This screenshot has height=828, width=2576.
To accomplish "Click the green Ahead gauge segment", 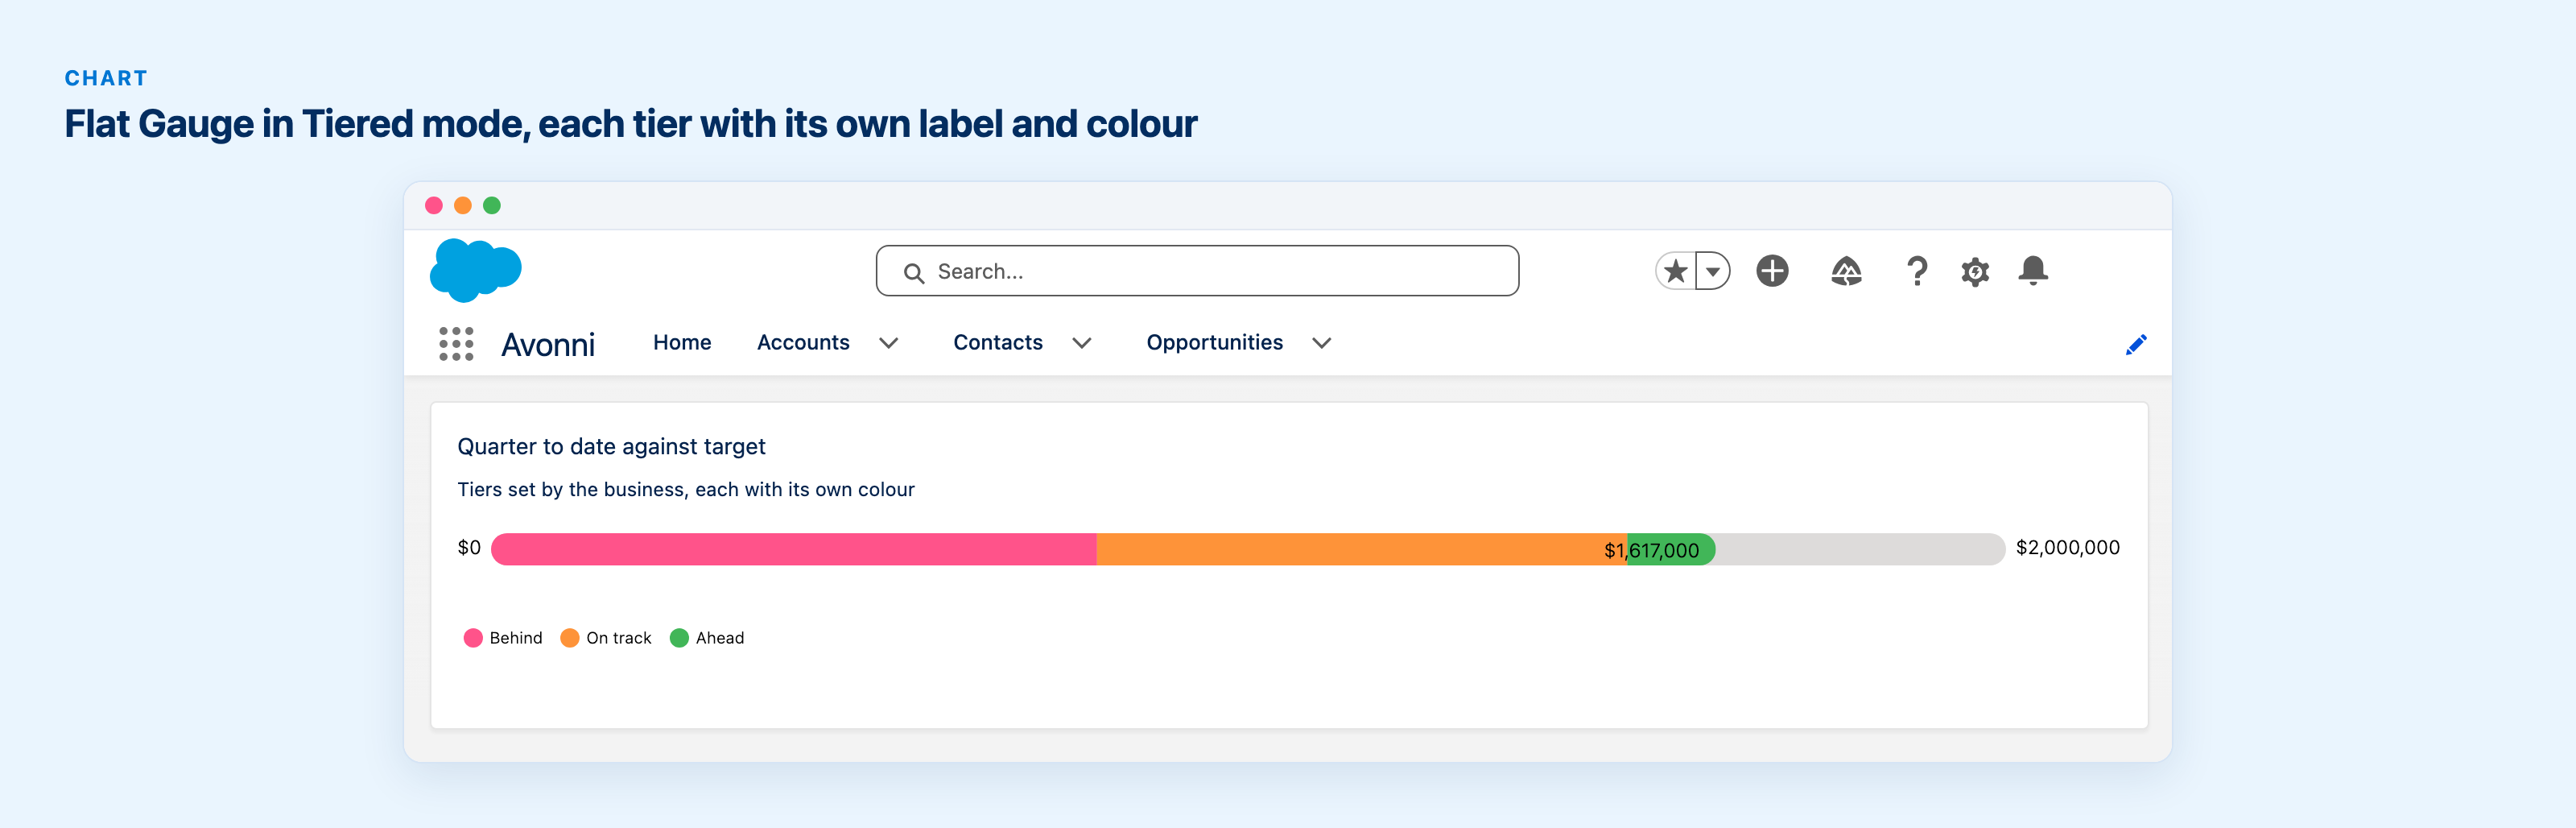I will (1671, 549).
